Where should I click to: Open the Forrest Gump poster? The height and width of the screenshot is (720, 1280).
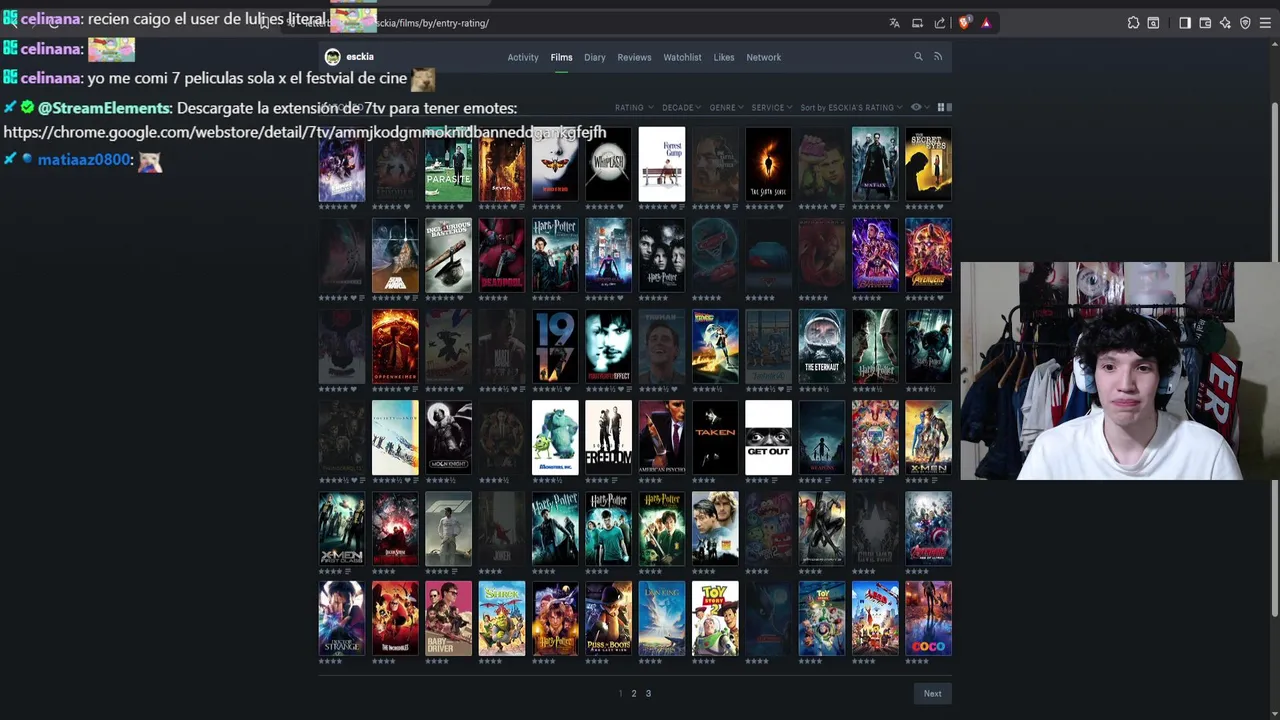[662, 164]
